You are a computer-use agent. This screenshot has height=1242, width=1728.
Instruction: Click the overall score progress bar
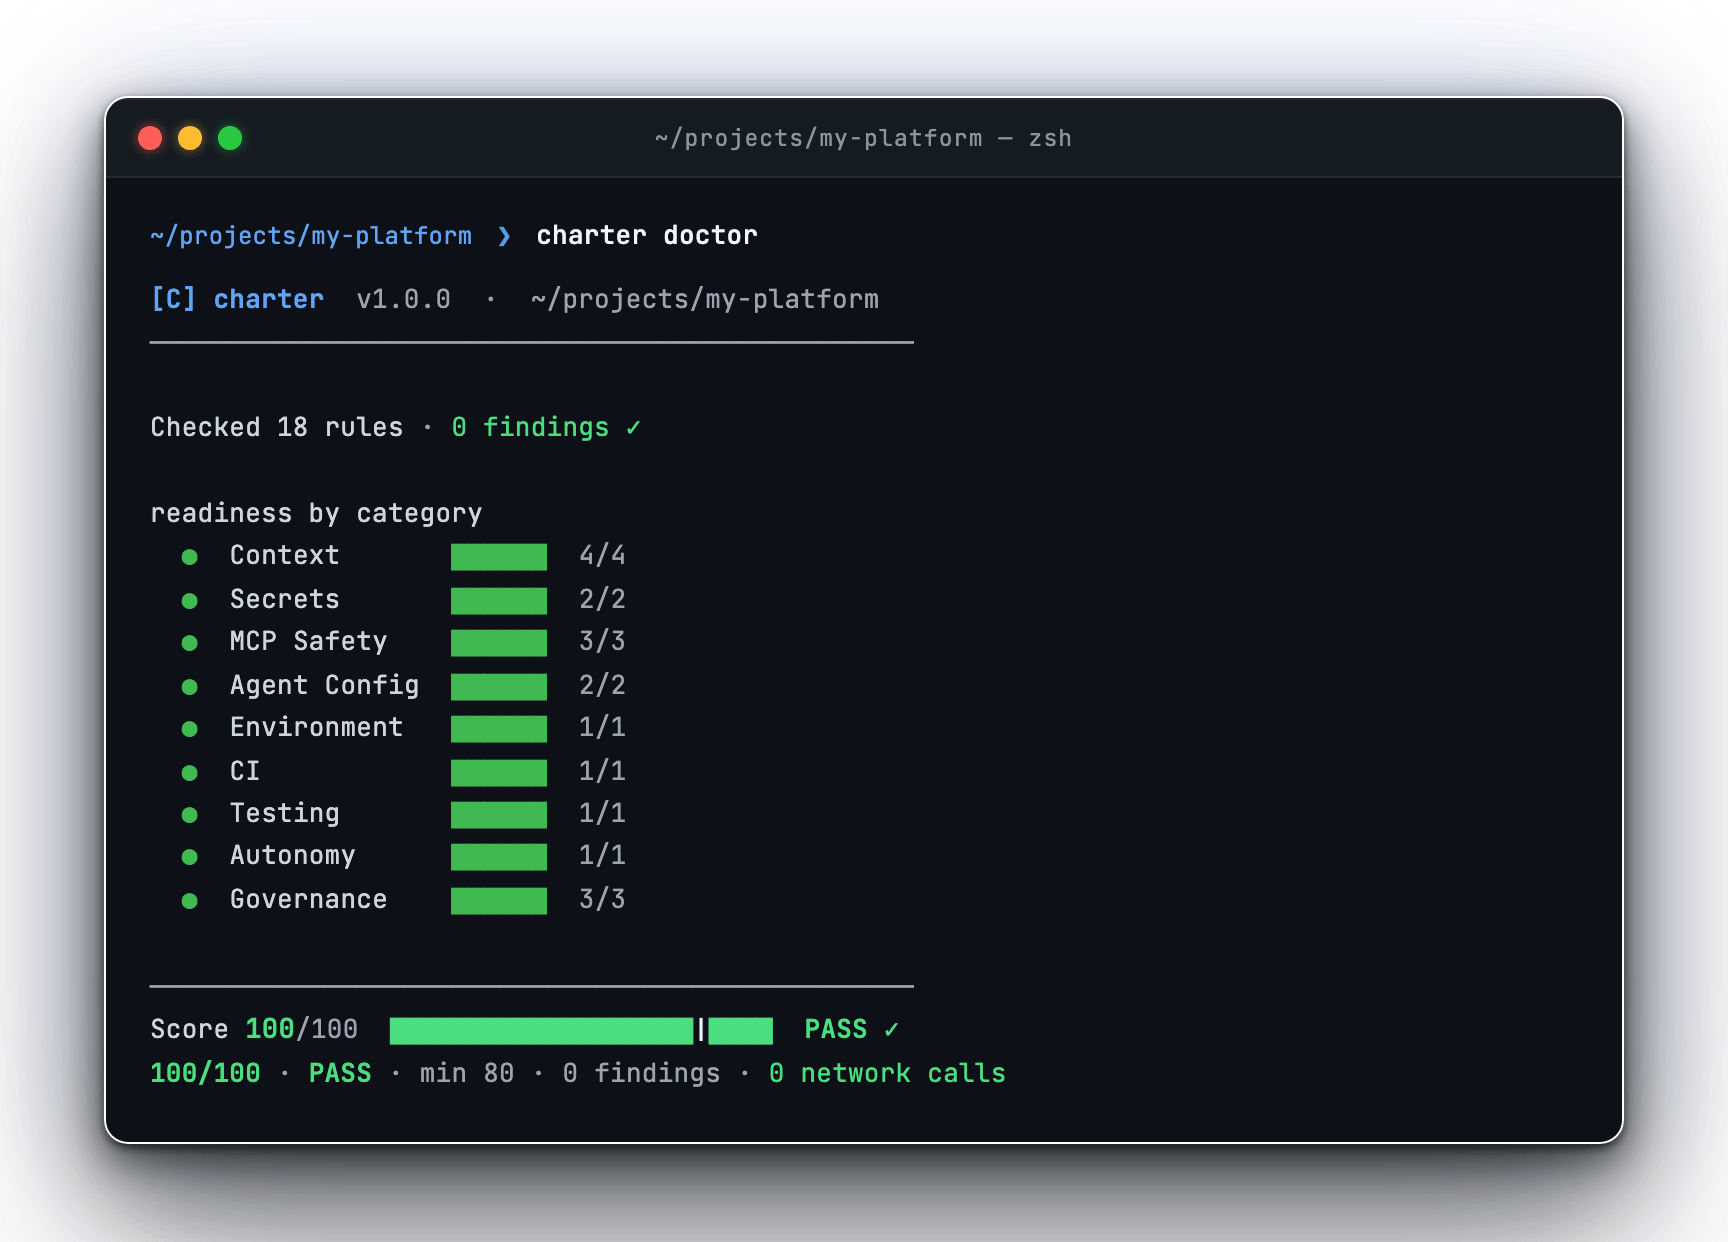click(581, 1031)
